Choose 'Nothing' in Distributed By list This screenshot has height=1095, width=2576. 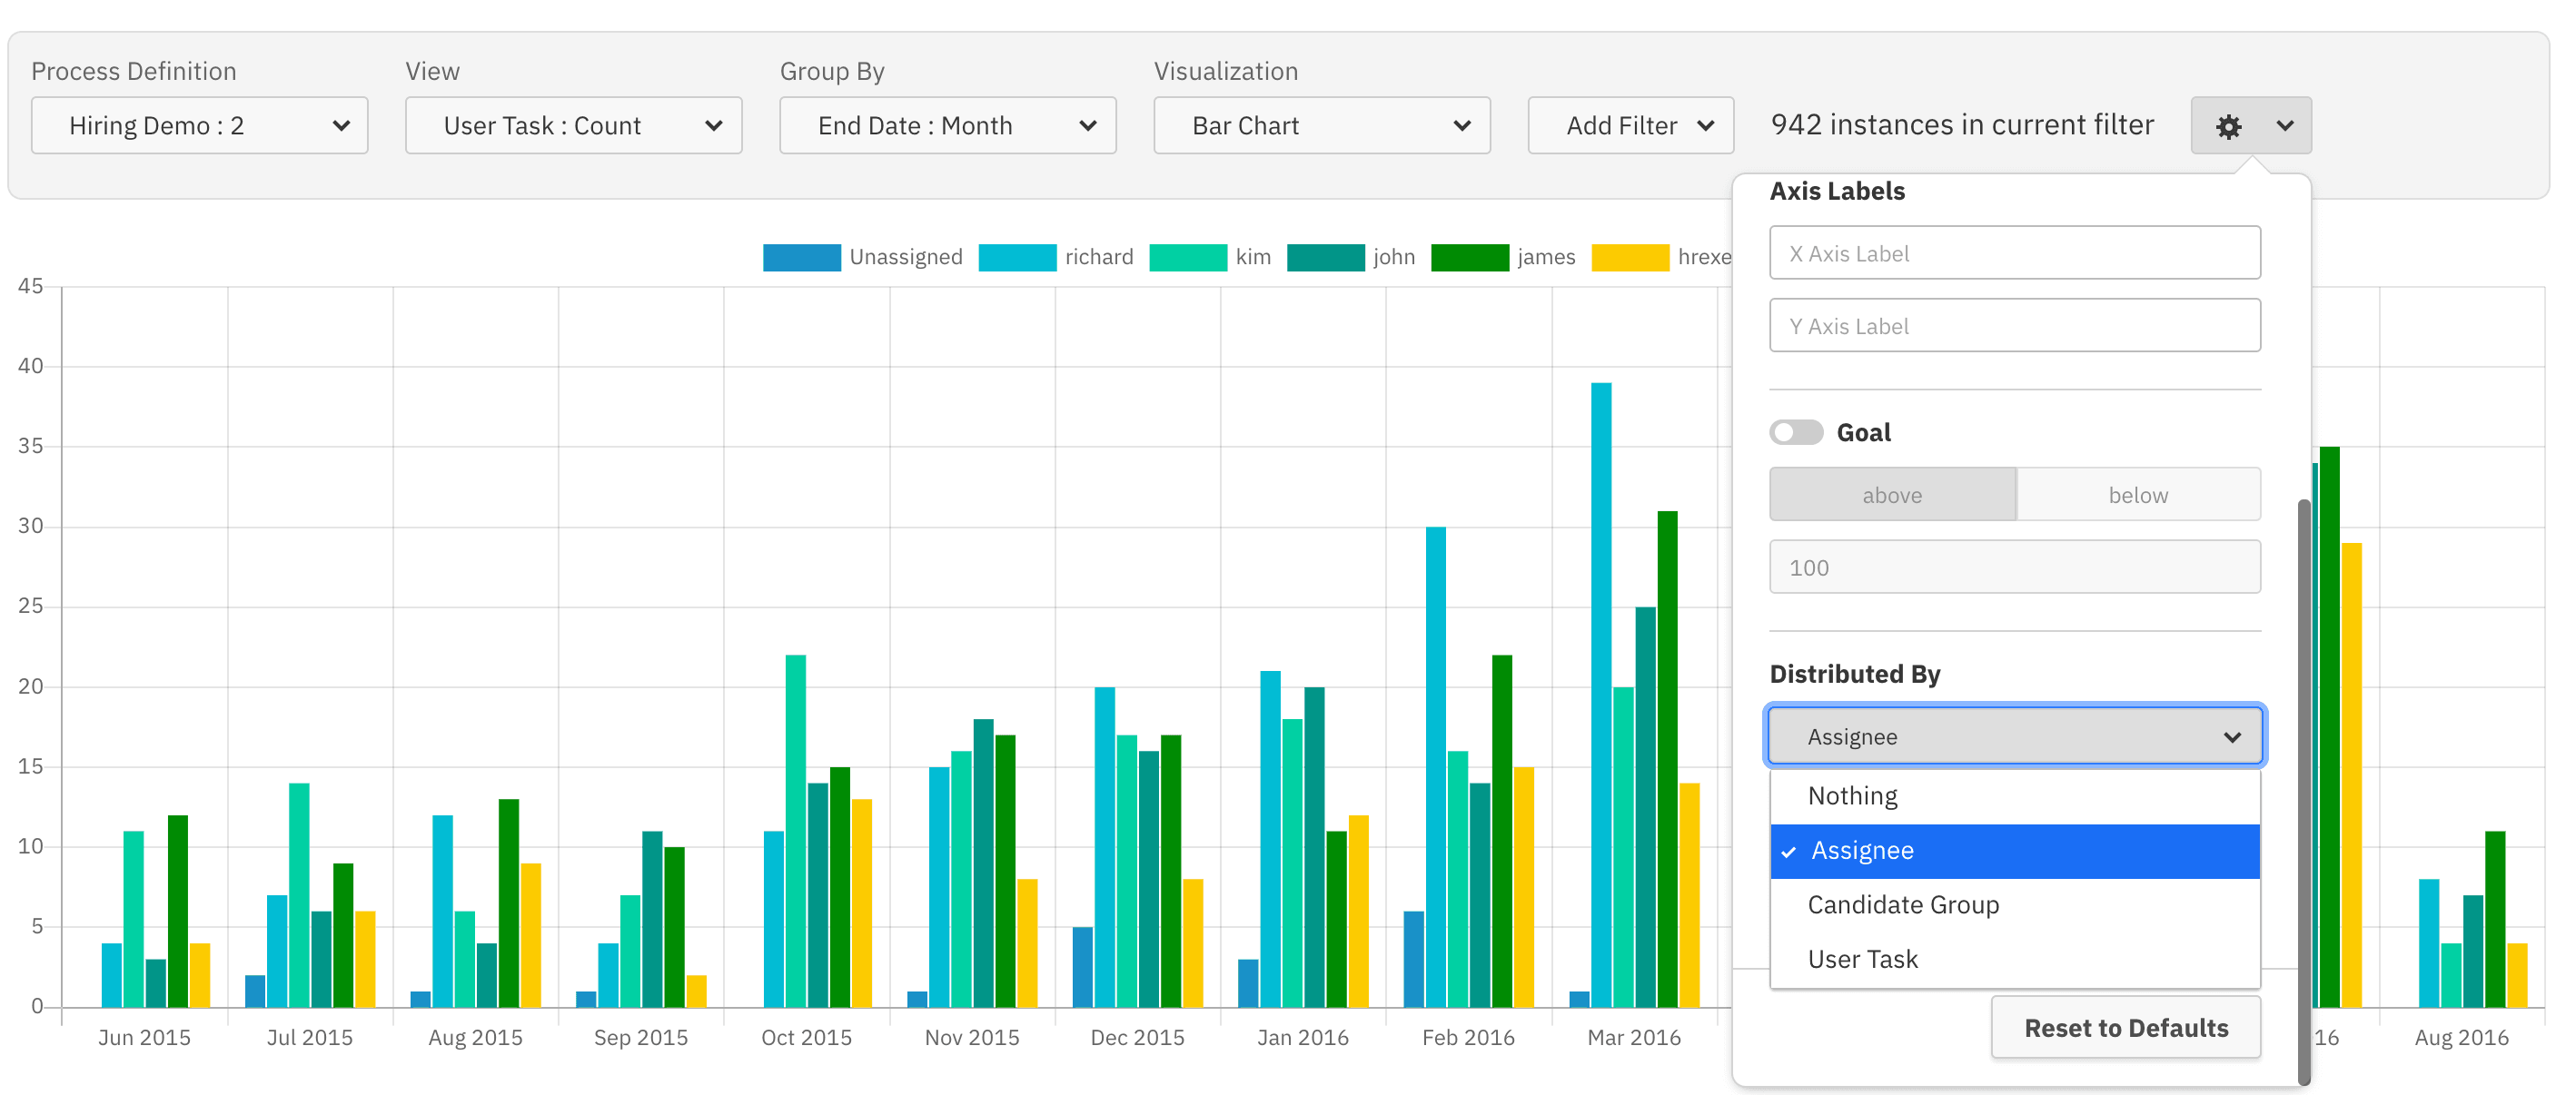click(2014, 796)
